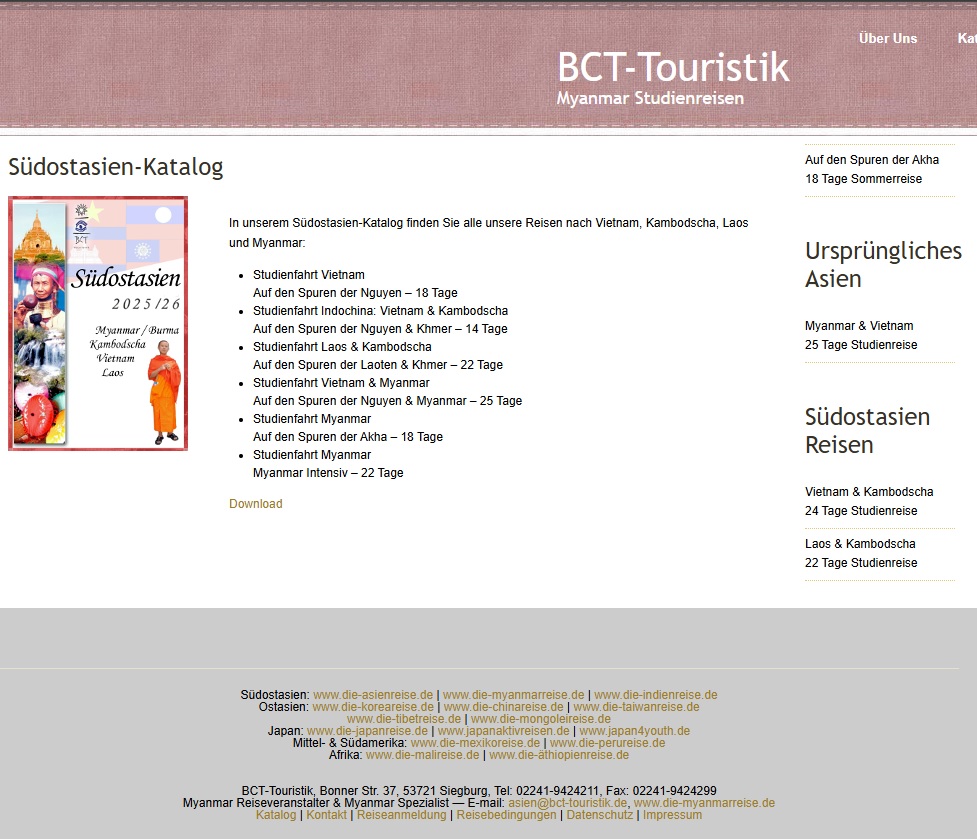Click 'Auf den Spuren der Laoten & Khmer – 22 Tage'
This screenshot has height=839, width=977.
(x=378, y=365)
